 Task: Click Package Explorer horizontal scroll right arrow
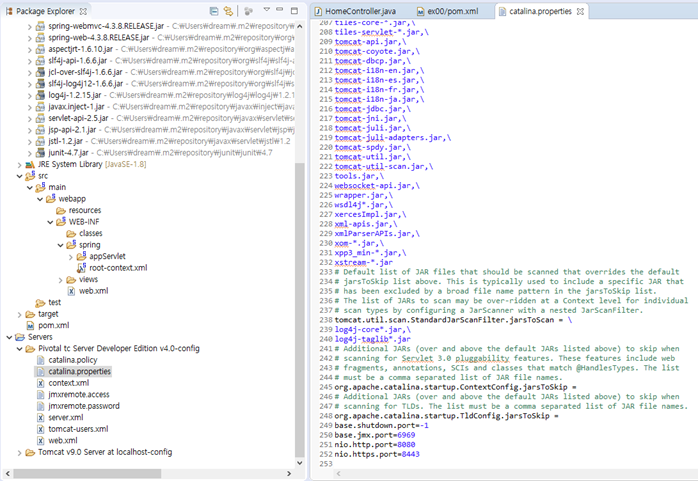click(289, 473)
